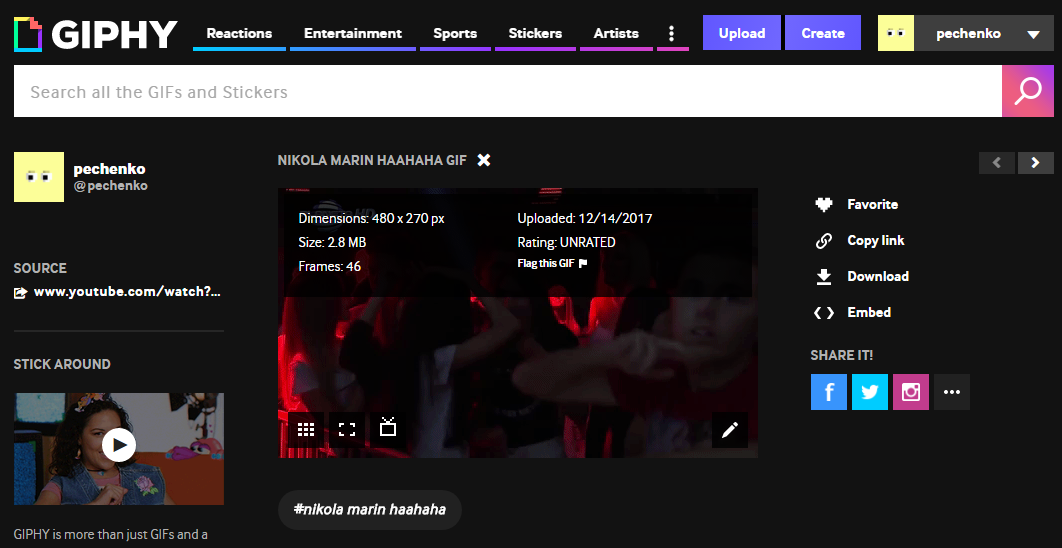Play the Stick Around video thumbnail
Screen dimensions: 1062x548
(x=119, y=444)
